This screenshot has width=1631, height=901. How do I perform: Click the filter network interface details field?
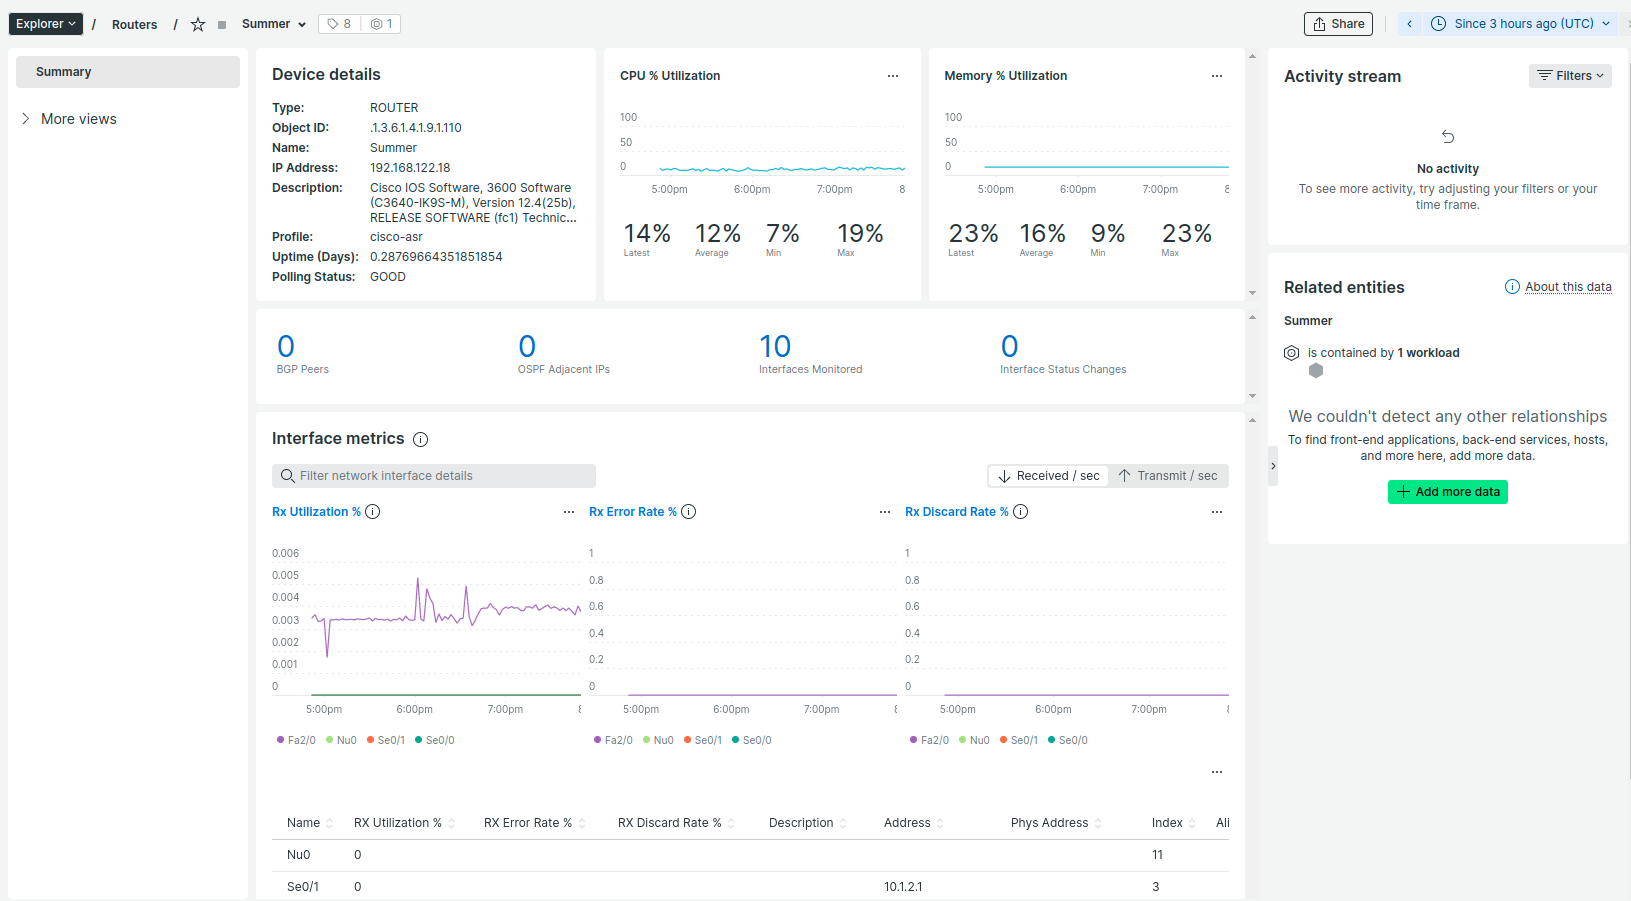coord(433,475)
